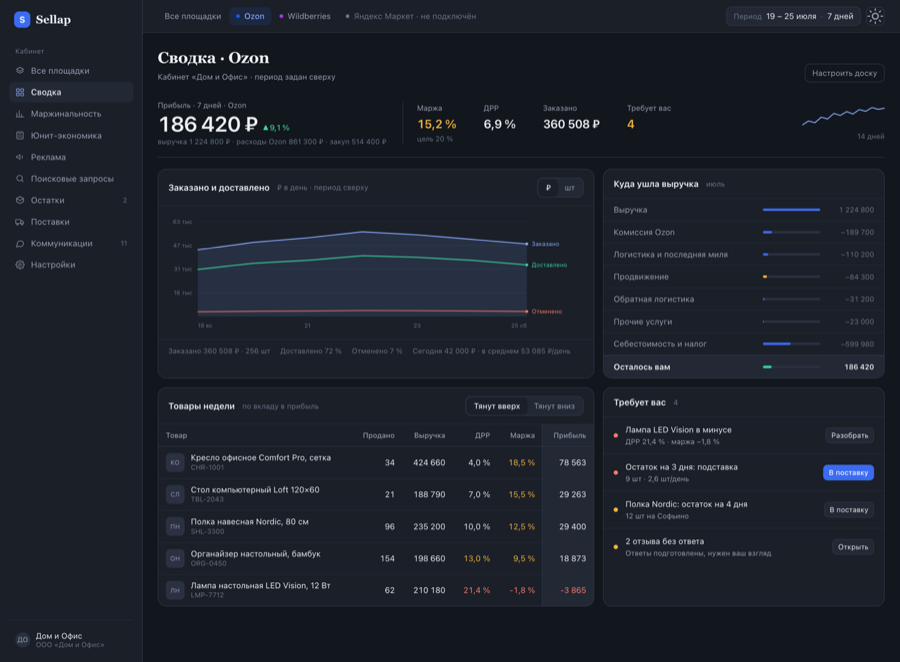
Task: Sort table by Прибыль column header
Action: tap(569, 435)
